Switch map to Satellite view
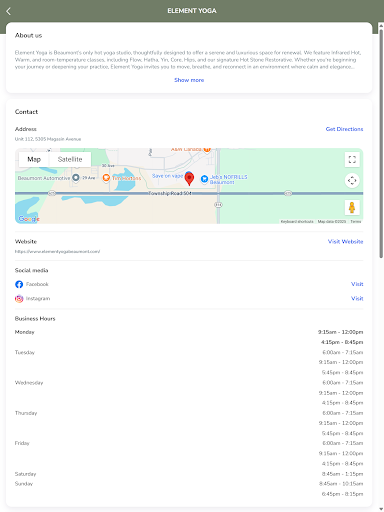Viewport: 384px width, 512px height. coord(70,159)
